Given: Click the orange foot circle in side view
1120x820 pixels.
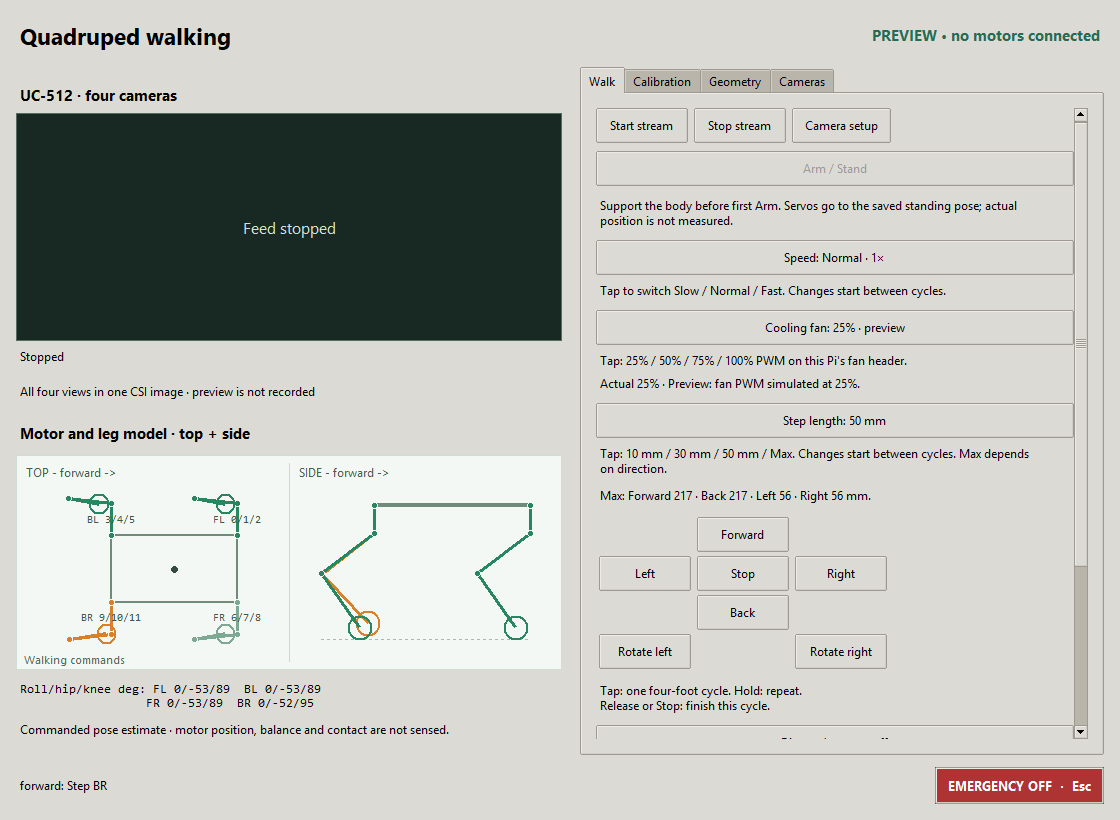Looking at the screenshot, I should click(x=367, y=623).
